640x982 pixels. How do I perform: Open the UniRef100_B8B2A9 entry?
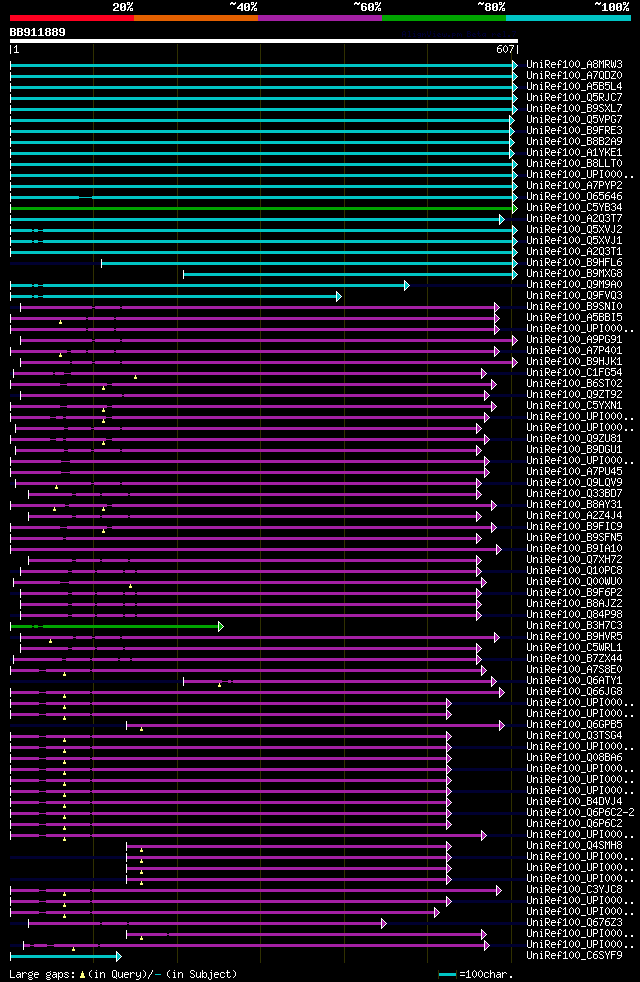click(574, 142)
